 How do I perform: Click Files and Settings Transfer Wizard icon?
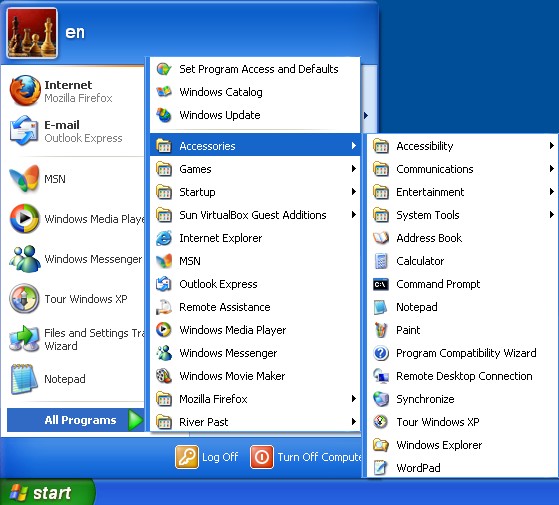(24, 339)
